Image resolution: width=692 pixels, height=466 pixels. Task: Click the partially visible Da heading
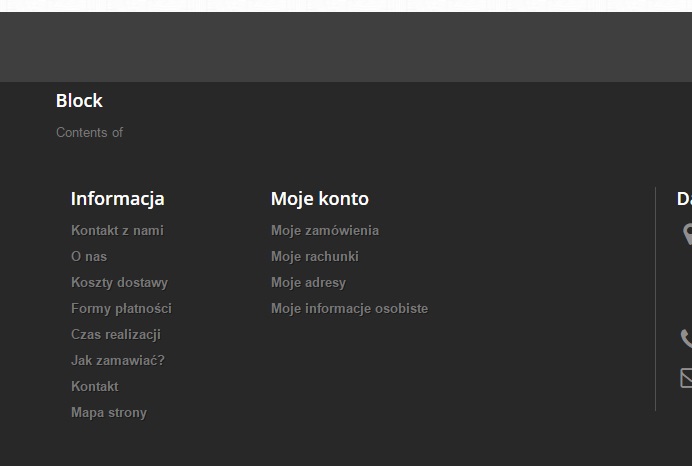click(684, 199)
